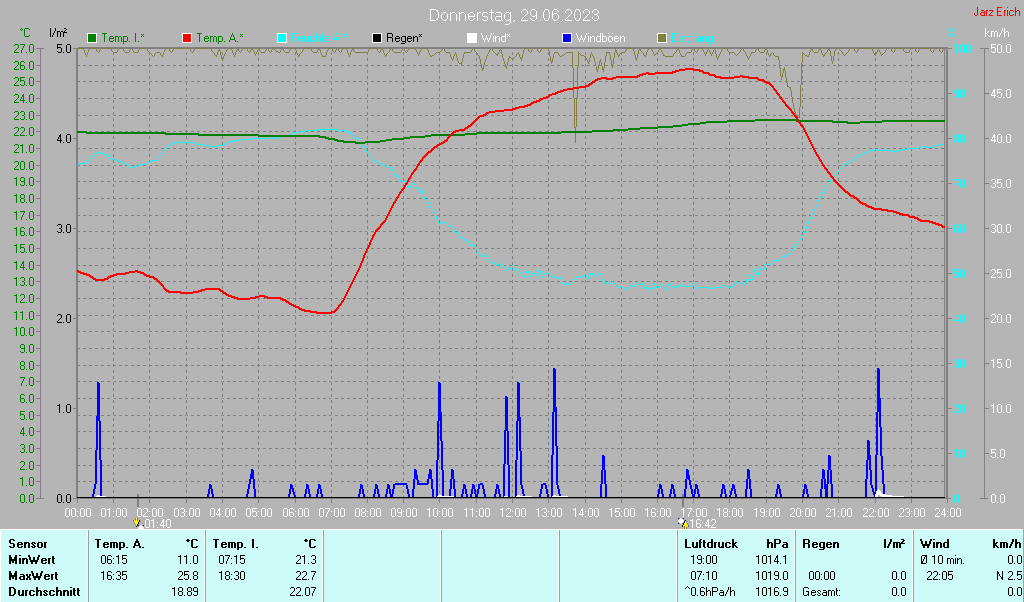Click the red Temp. A. legend square
The height and width of the screenshot is (602, 1024).
click(187, 39)
